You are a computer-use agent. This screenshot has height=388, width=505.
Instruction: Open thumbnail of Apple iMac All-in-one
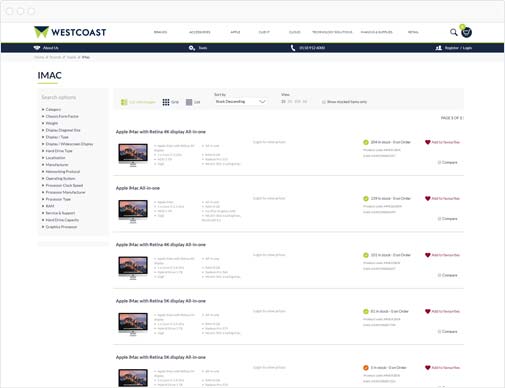click(x=133, y=211)
